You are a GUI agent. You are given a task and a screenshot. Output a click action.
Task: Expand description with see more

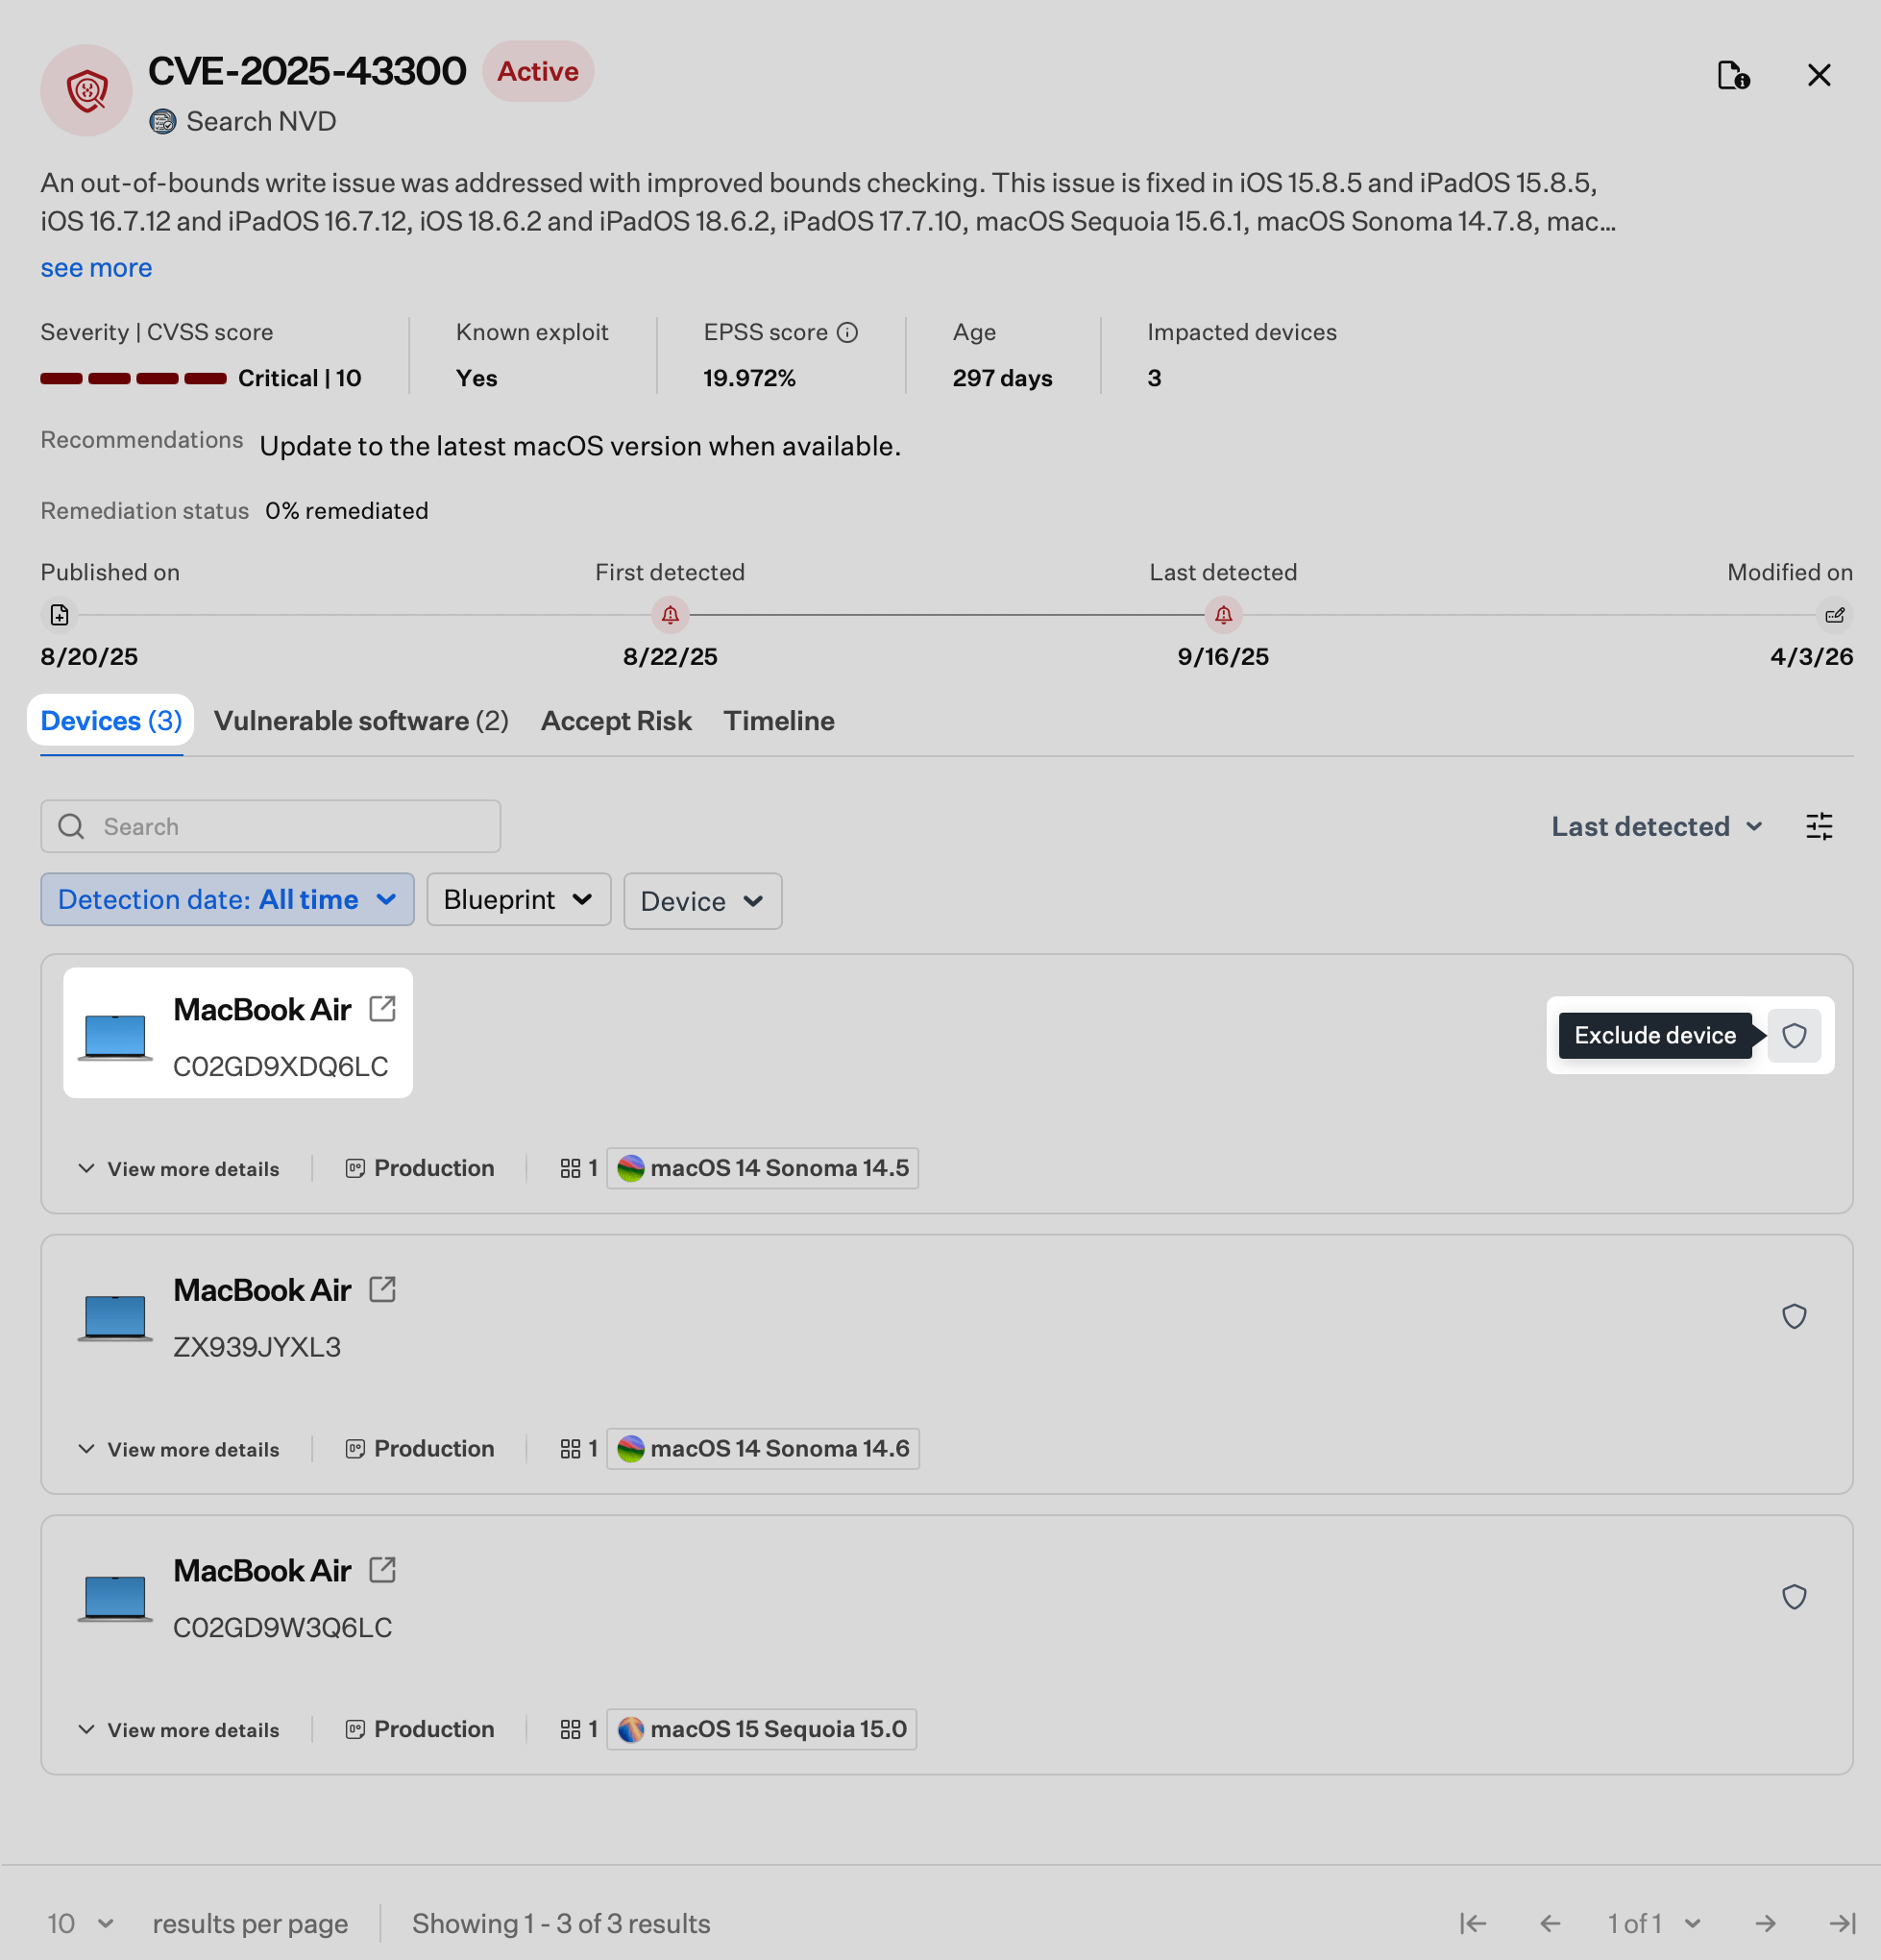tap(96, 267)
